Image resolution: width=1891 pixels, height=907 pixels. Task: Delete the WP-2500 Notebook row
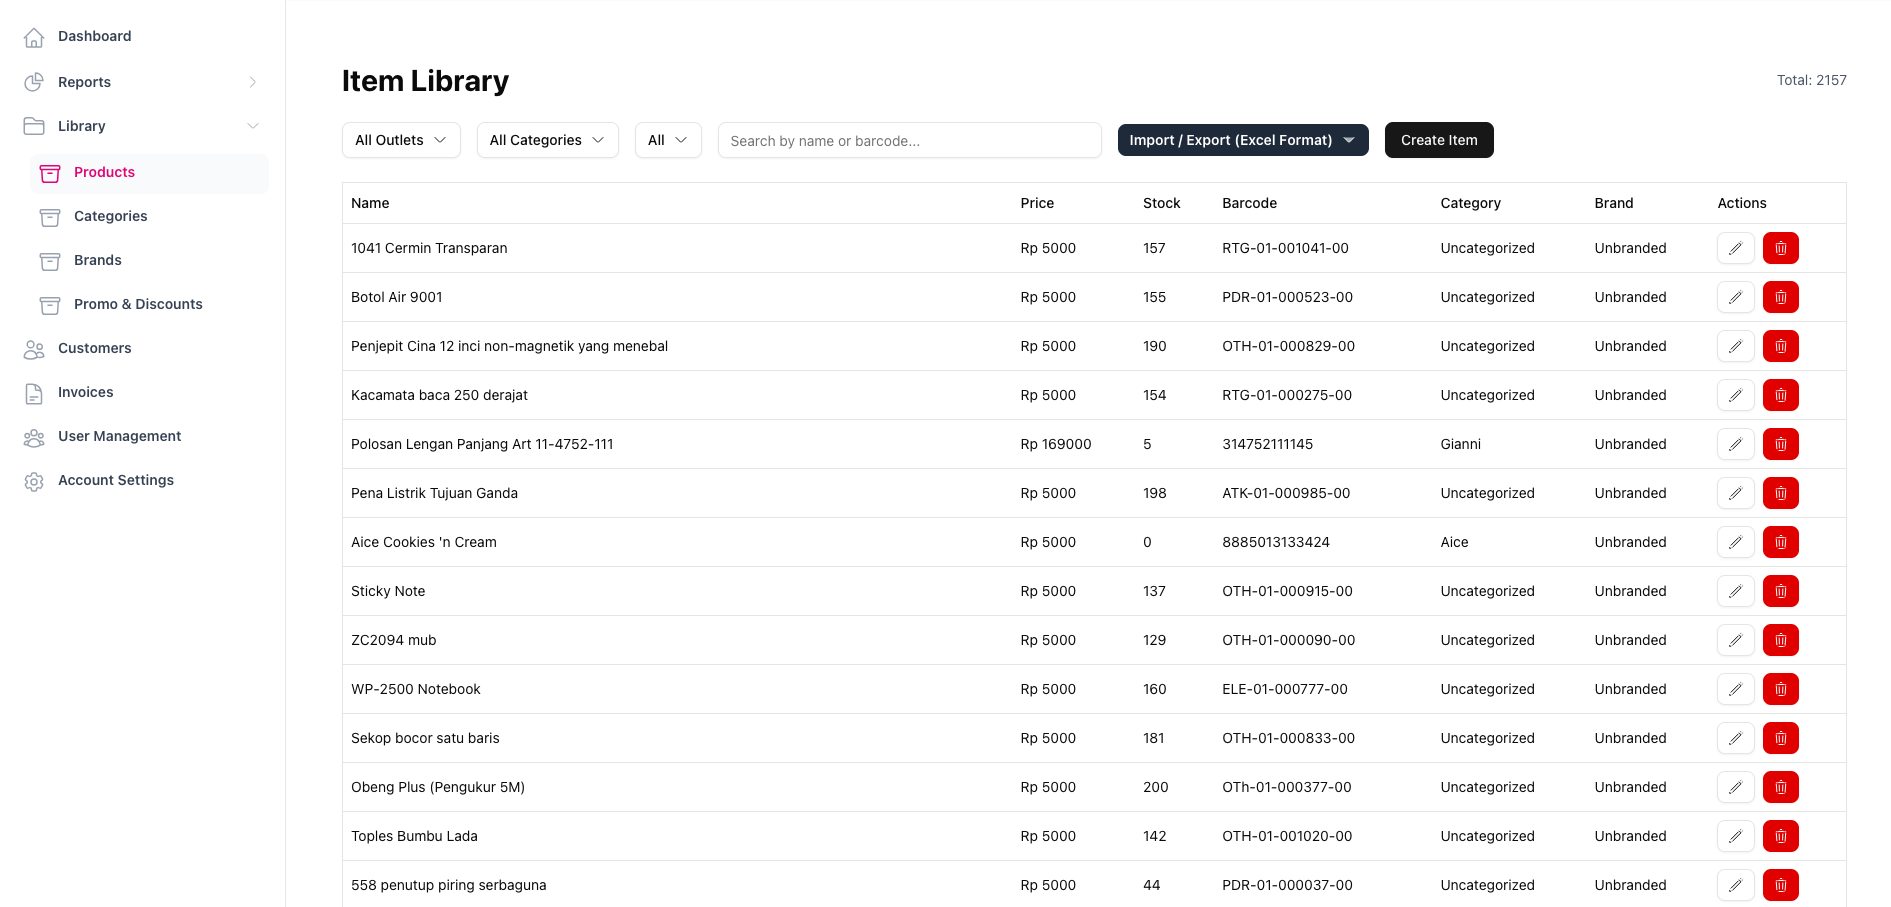pyautogui.click(x=1780, y=689)
